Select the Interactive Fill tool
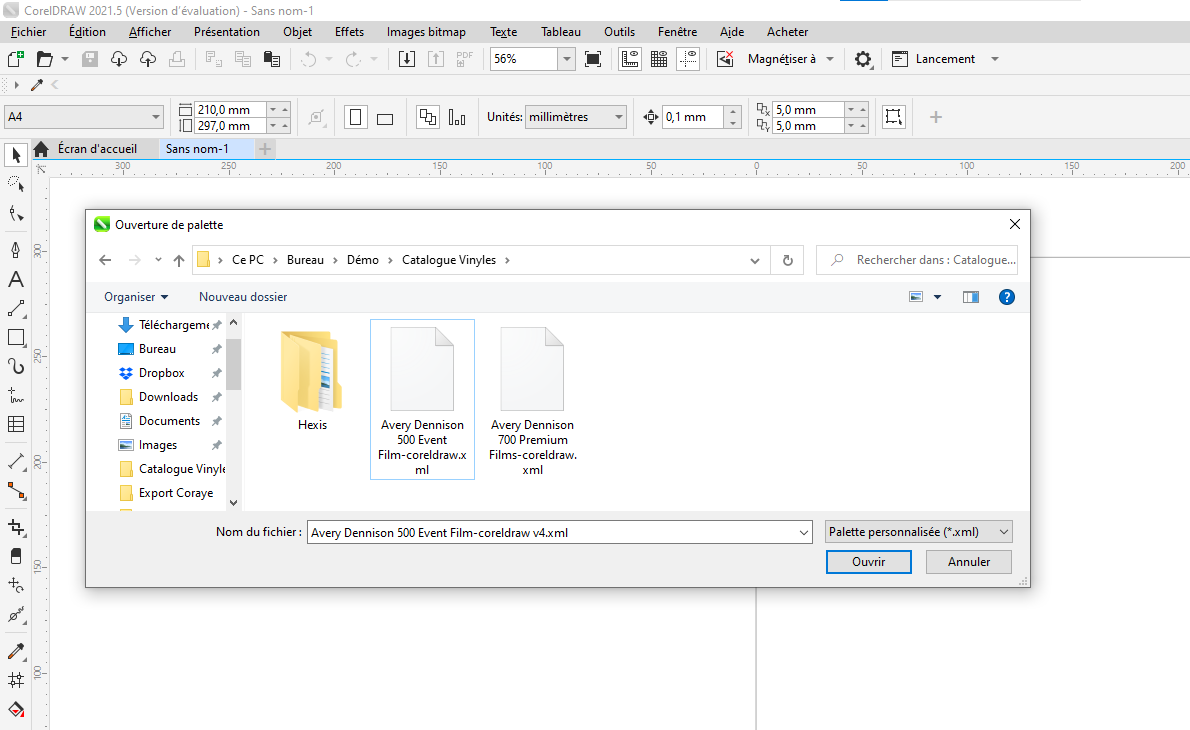This screenshot has width=1190, height=730. pos(16,710)
